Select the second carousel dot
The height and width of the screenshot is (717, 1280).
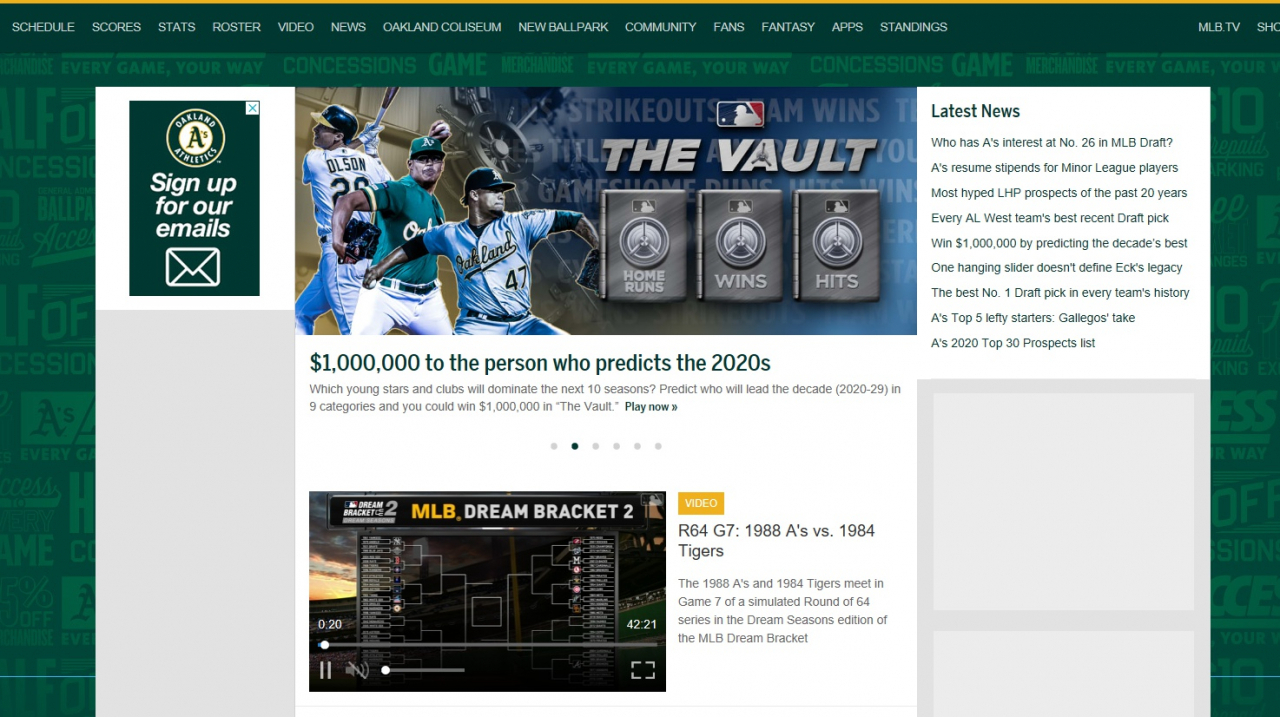pos(575,446)
